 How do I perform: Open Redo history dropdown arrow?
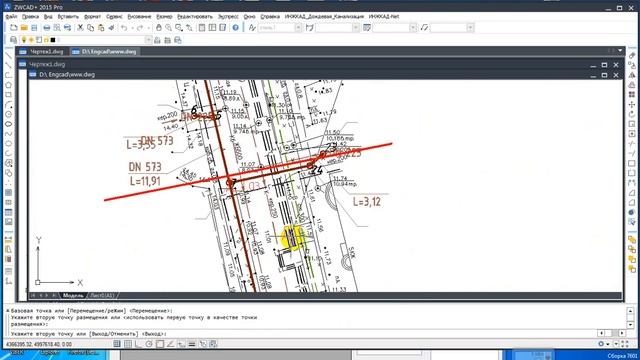(x=148, y=28)
